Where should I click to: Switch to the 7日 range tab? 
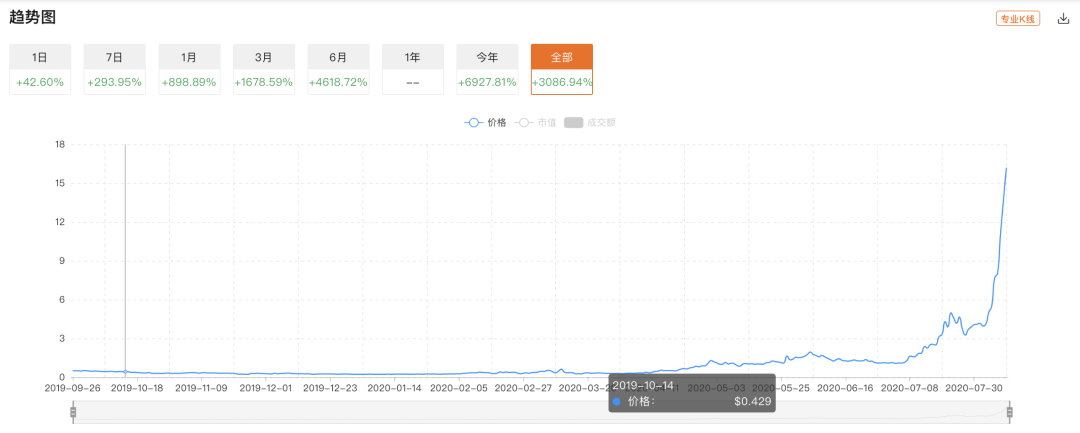click(115, 69)
